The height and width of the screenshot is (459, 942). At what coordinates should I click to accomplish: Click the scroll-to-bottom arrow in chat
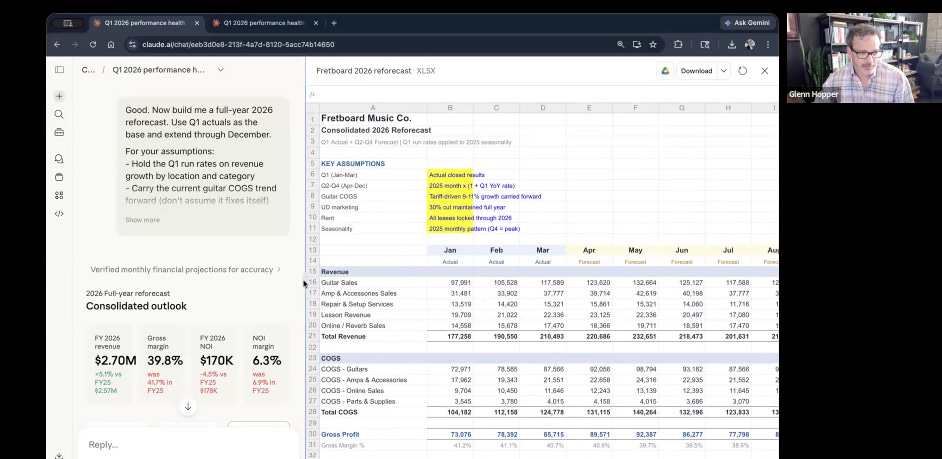pyautogui.click(x=187, y=406)
